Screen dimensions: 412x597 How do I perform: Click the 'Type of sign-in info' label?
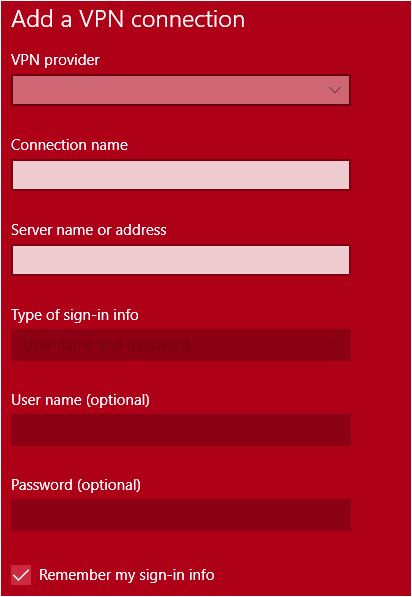click(75, 315)
